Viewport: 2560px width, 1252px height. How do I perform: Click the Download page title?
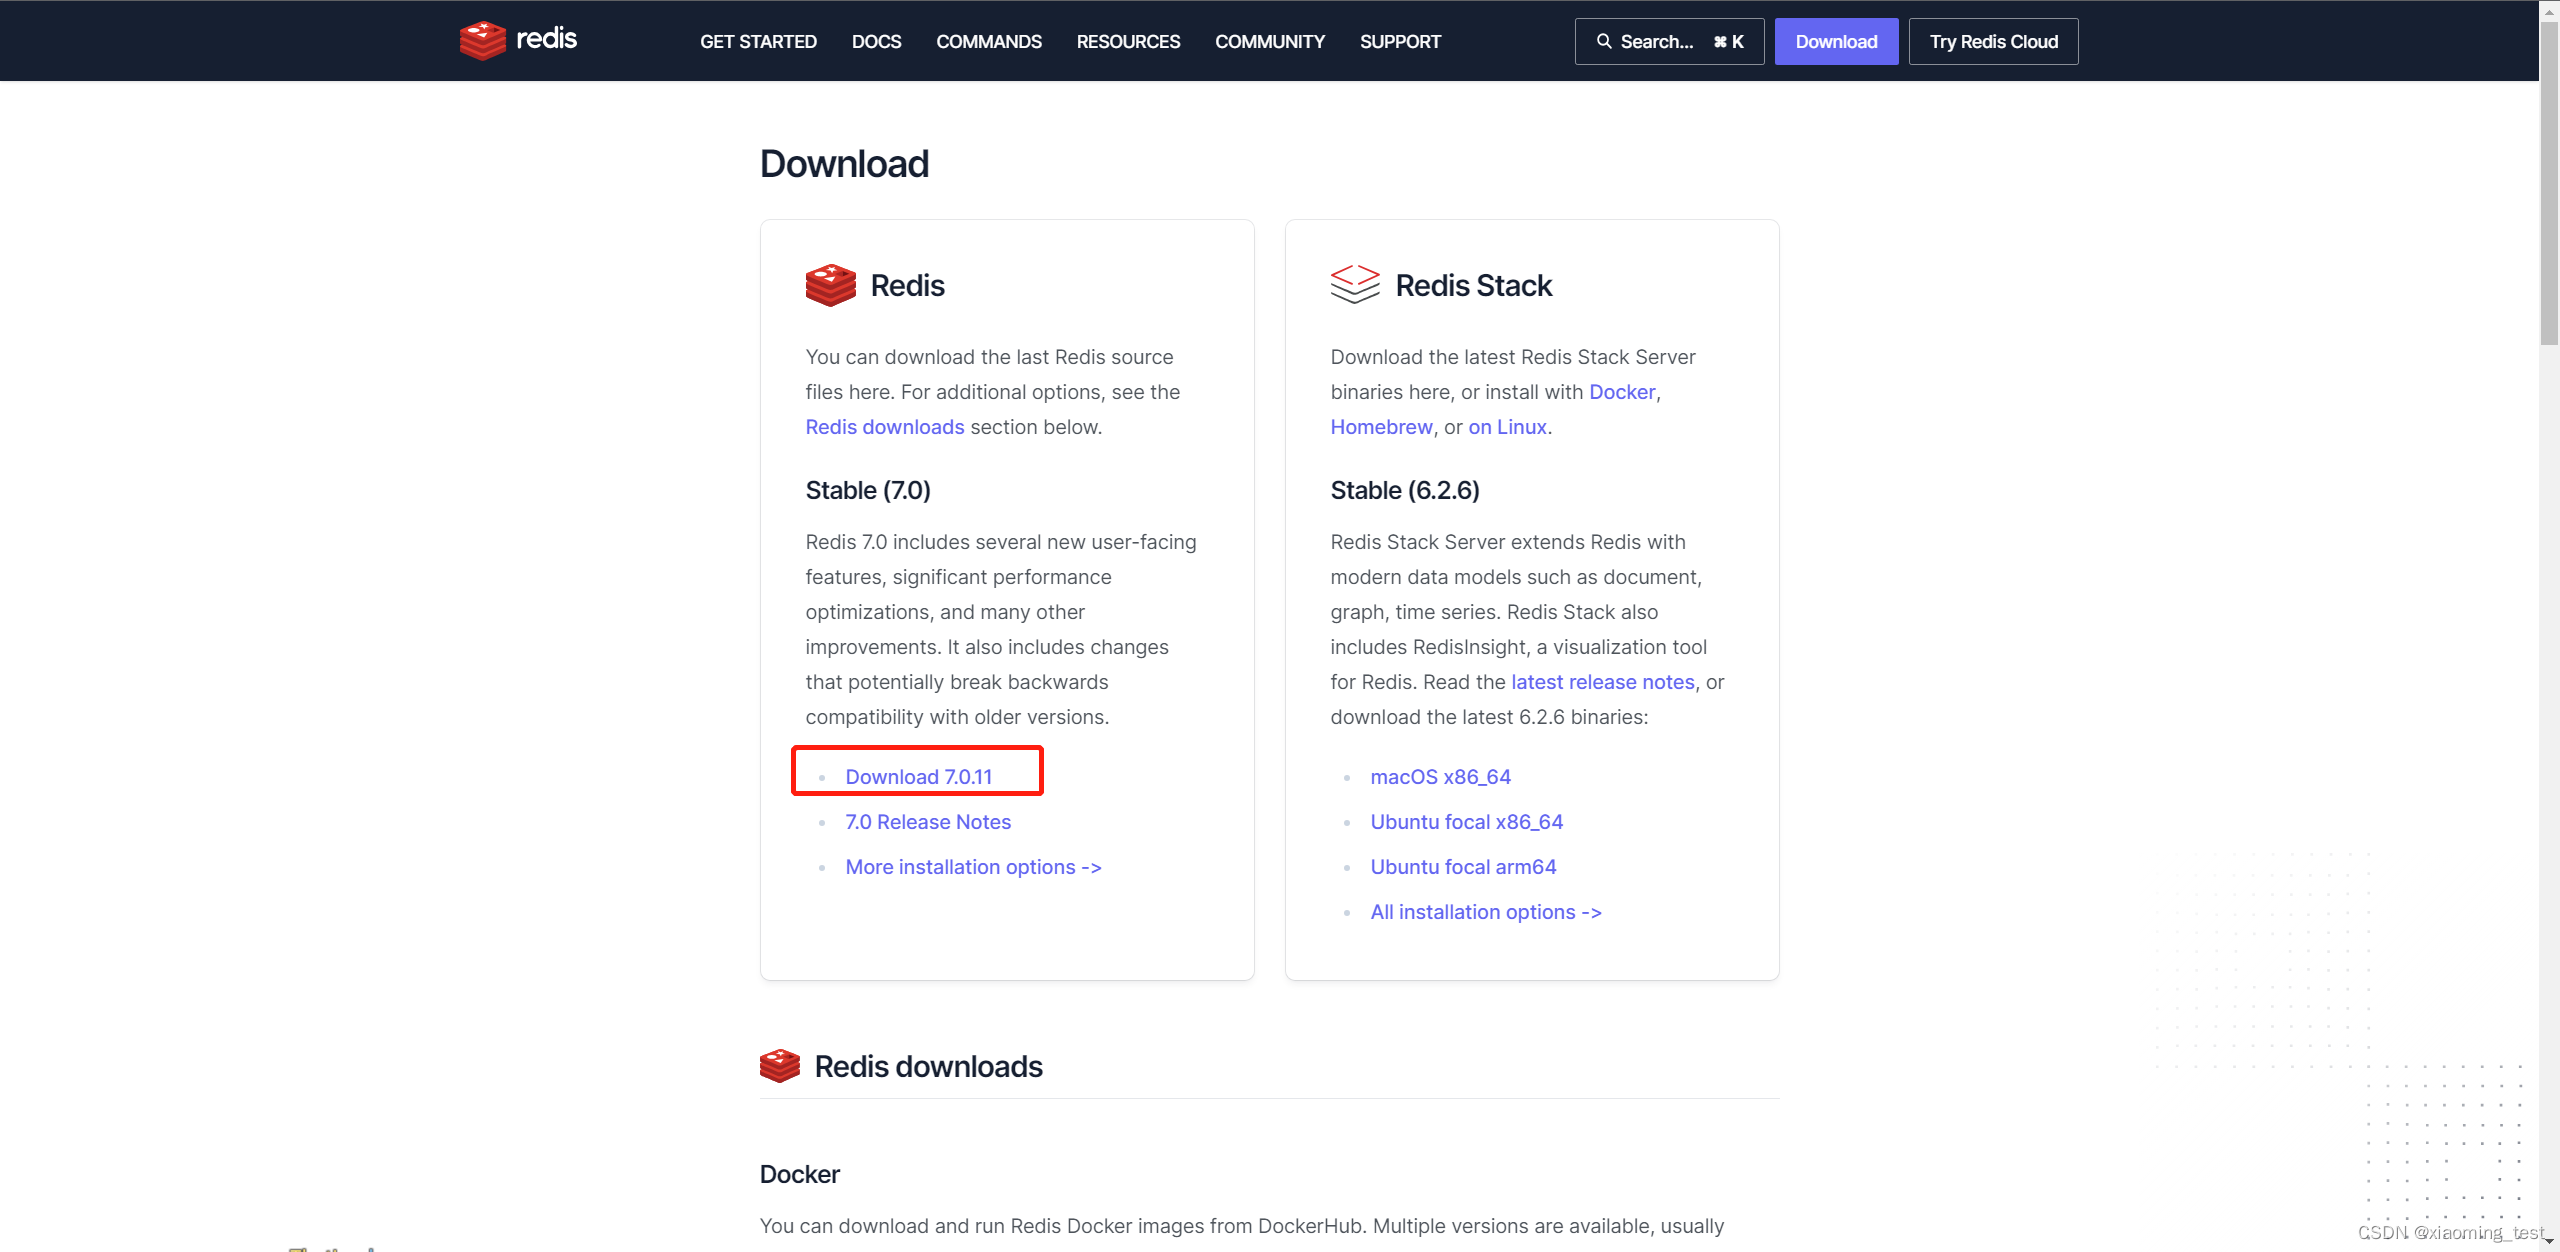tap(844, 163)
